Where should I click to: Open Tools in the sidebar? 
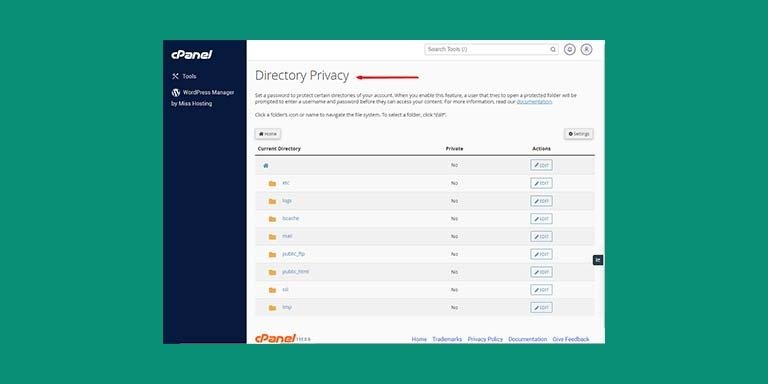[184, 76]
